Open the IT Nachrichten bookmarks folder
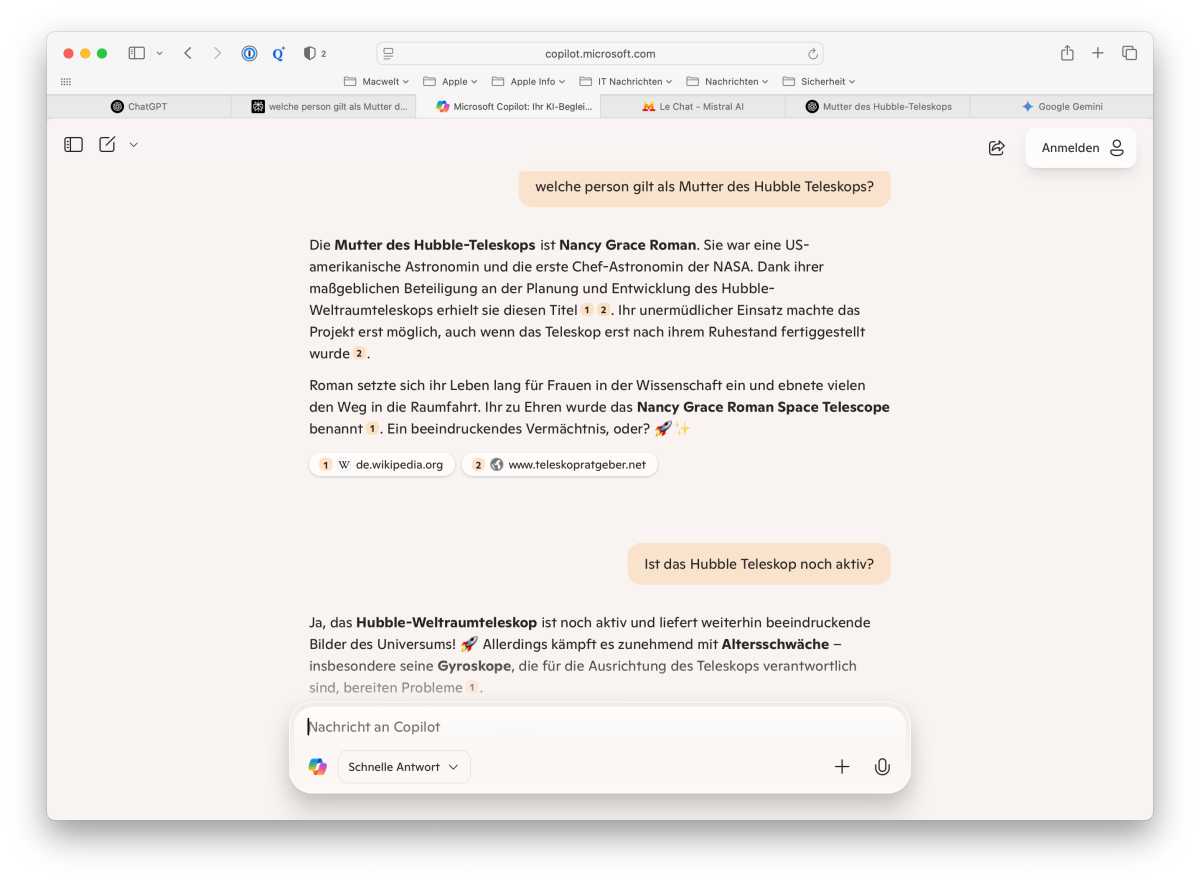This screenshot has width=1200, height=882. point(626,82)
